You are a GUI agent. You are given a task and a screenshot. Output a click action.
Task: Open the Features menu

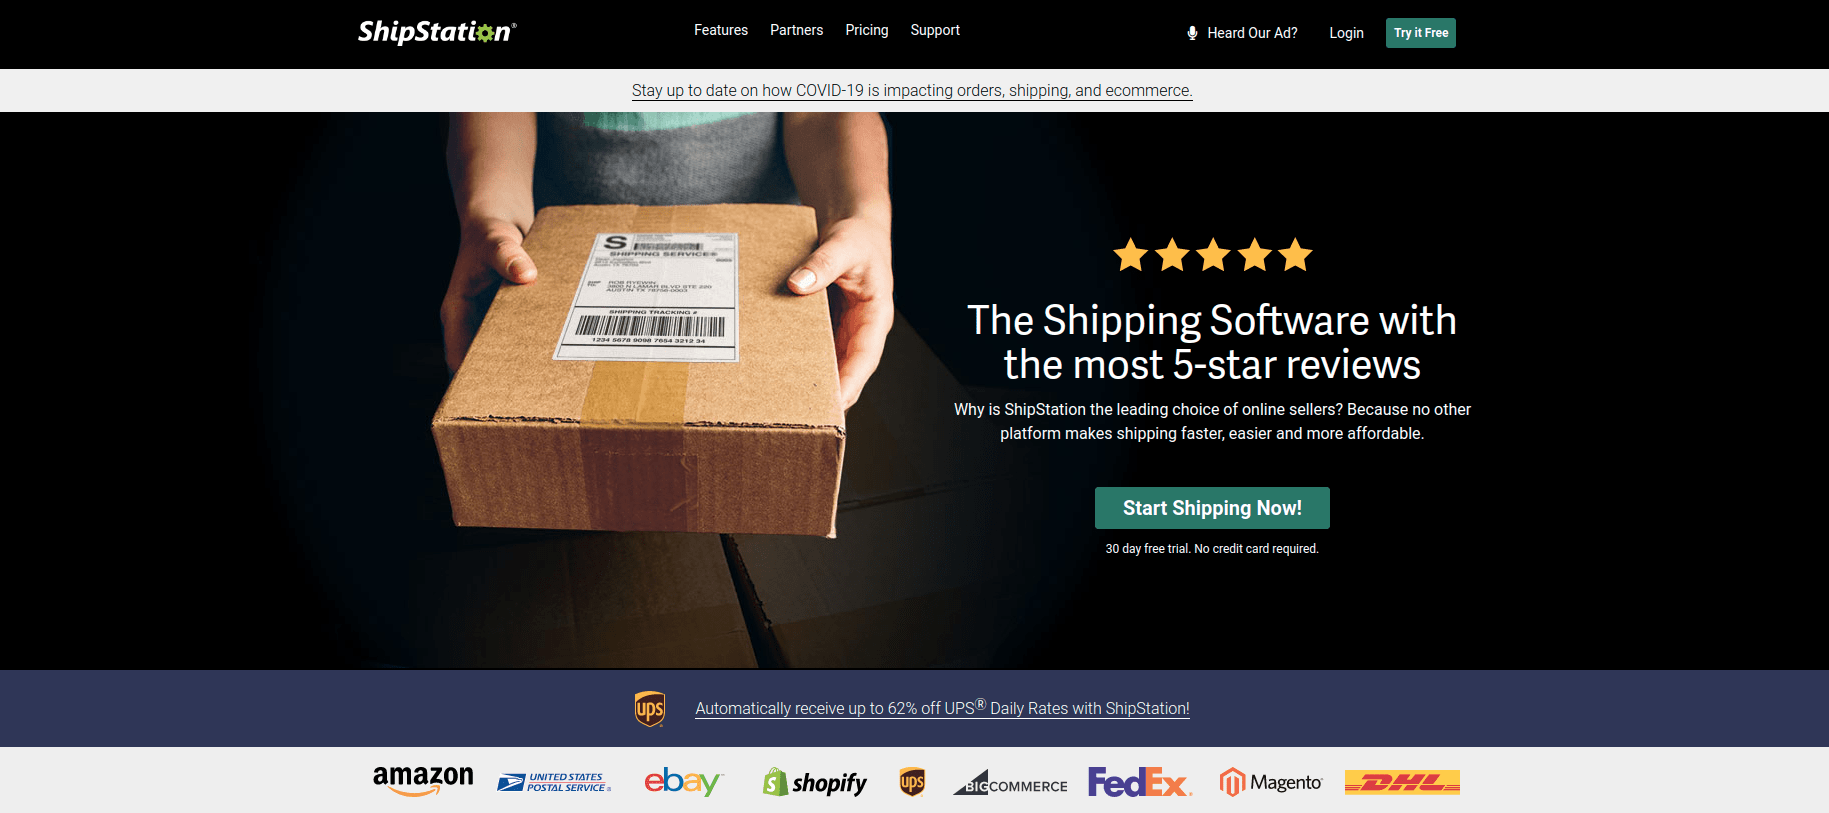pyautogui.click(x=721, y=30)
